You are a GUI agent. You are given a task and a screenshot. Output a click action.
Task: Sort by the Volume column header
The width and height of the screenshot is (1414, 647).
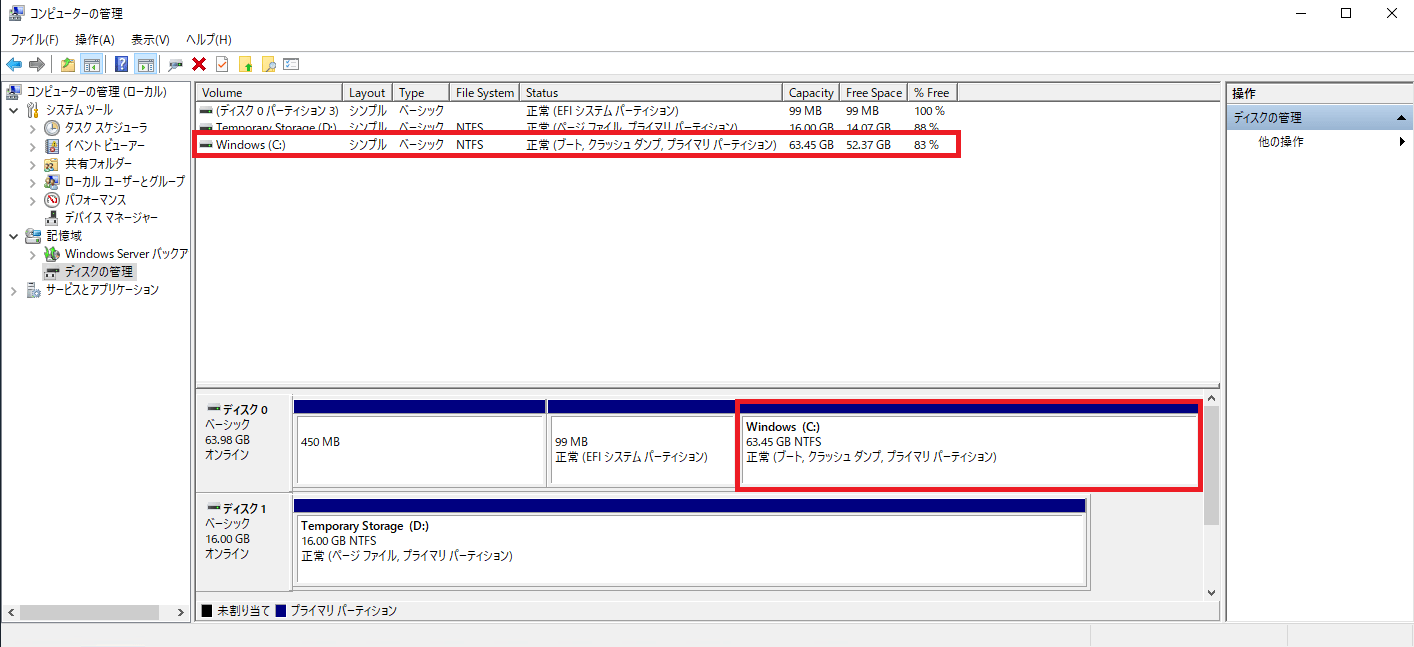[x=269, y=92]
